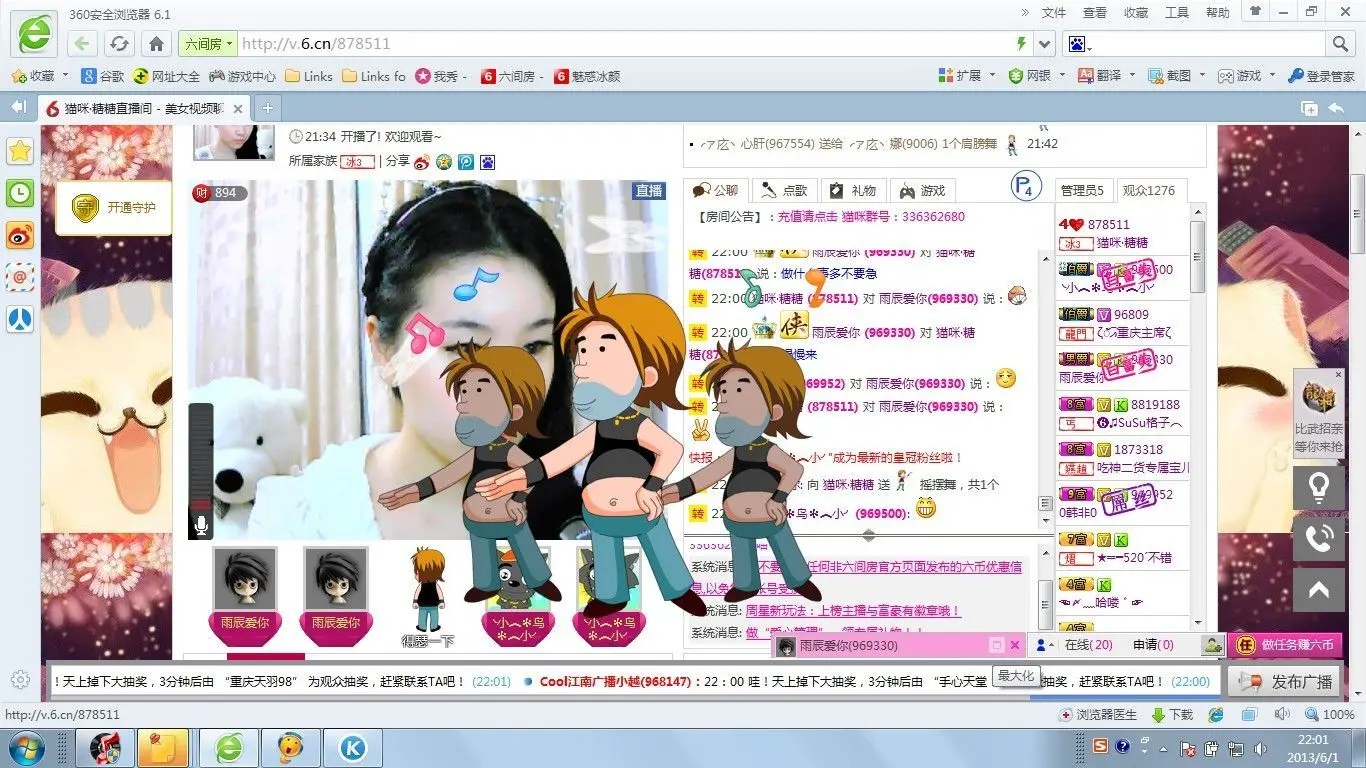Open the 文件 menu

[x=1054, y=13]
